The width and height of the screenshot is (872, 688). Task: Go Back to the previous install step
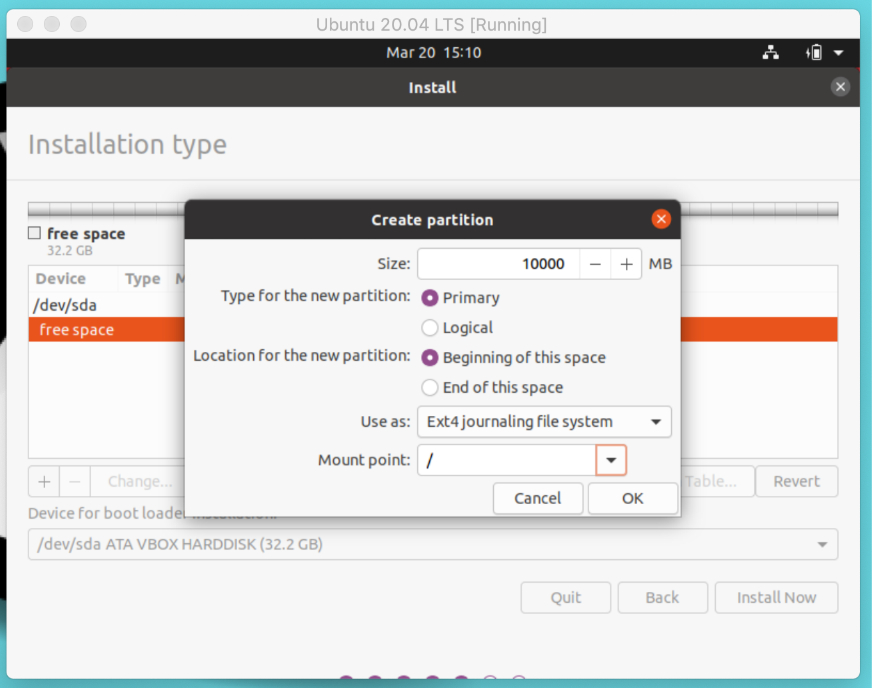click(x=662, y=597)
